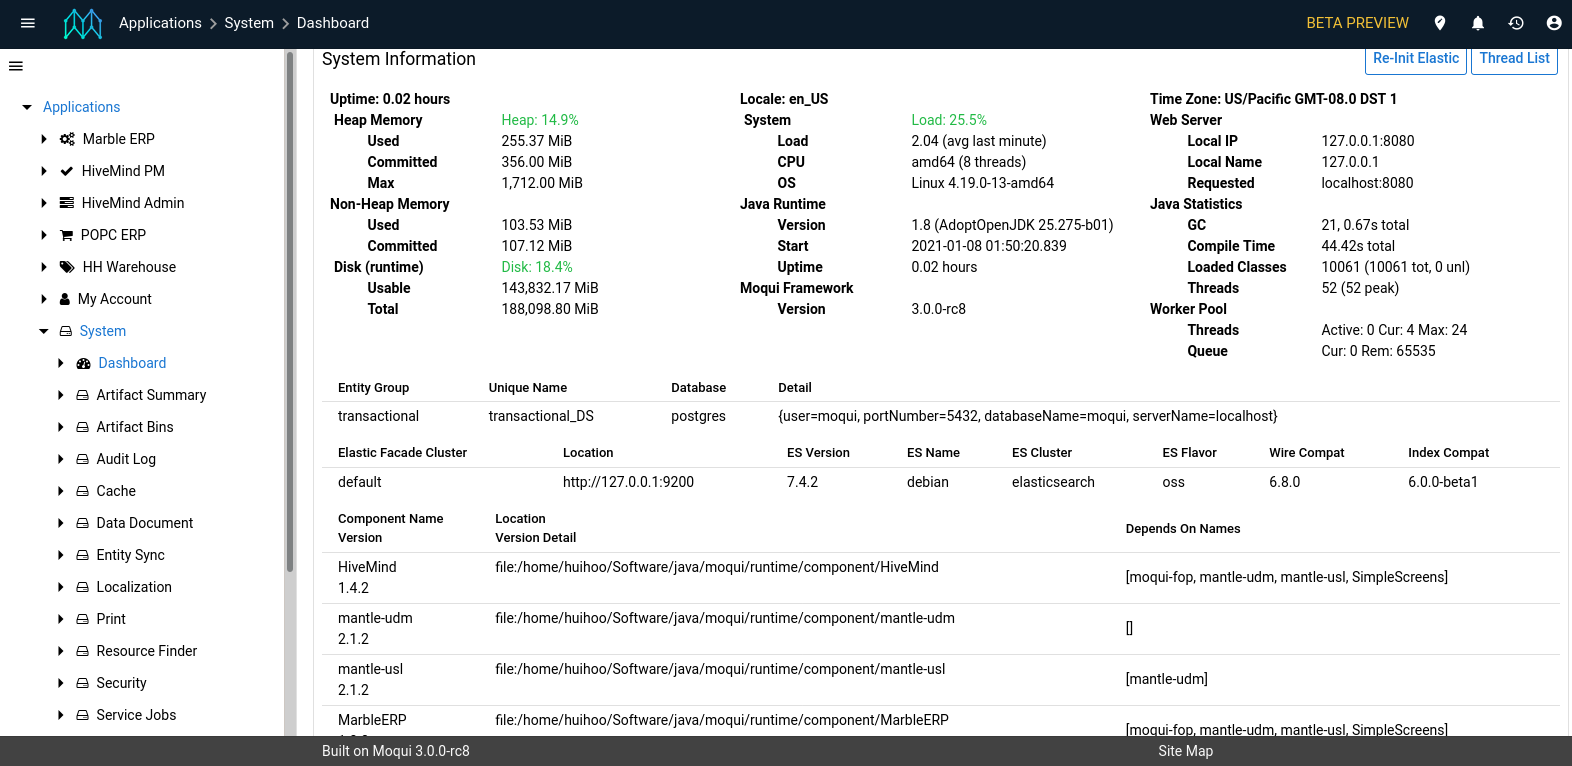
Task: Collapse the Applications tree node
Action: 27,107
